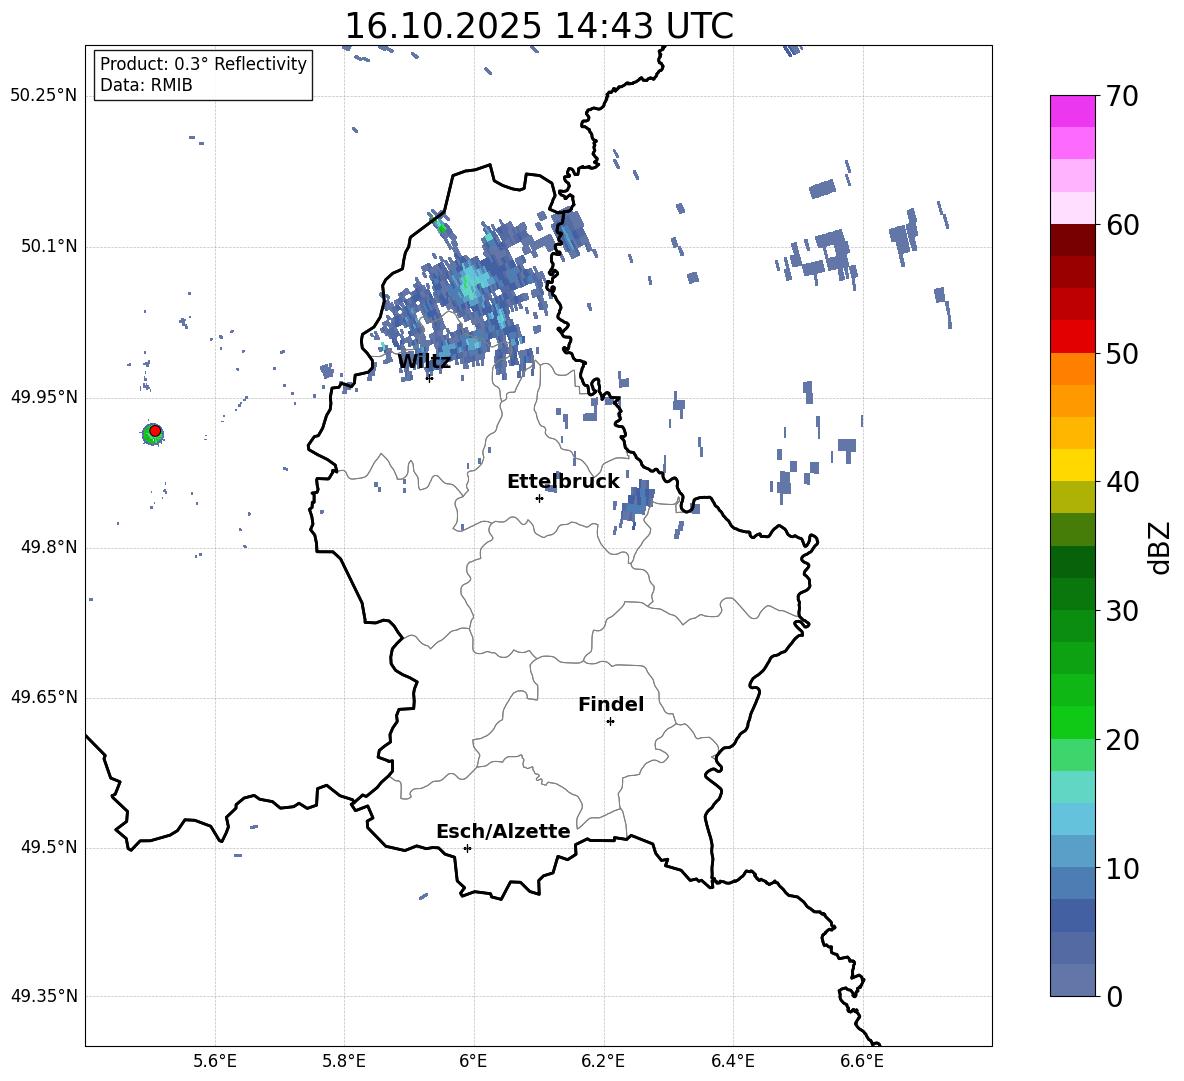Click the colorbar tick value 10
This screenshot has height=1081, width=1184.
pyautogui.click(x=1122, y=868)
